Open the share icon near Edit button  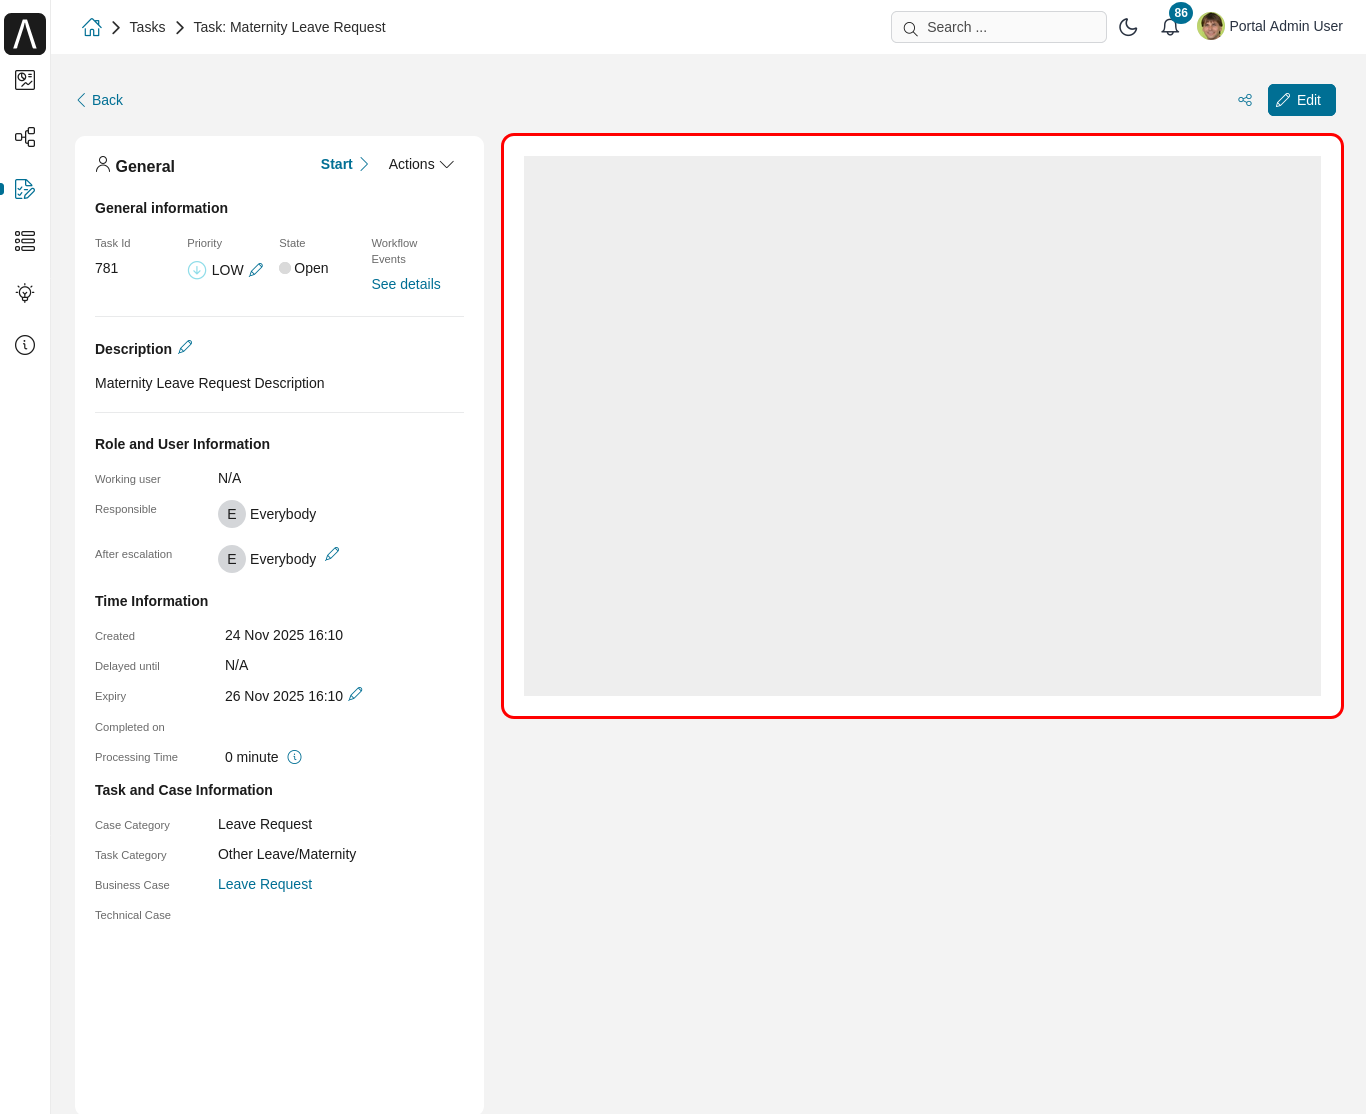(1244, 100)
